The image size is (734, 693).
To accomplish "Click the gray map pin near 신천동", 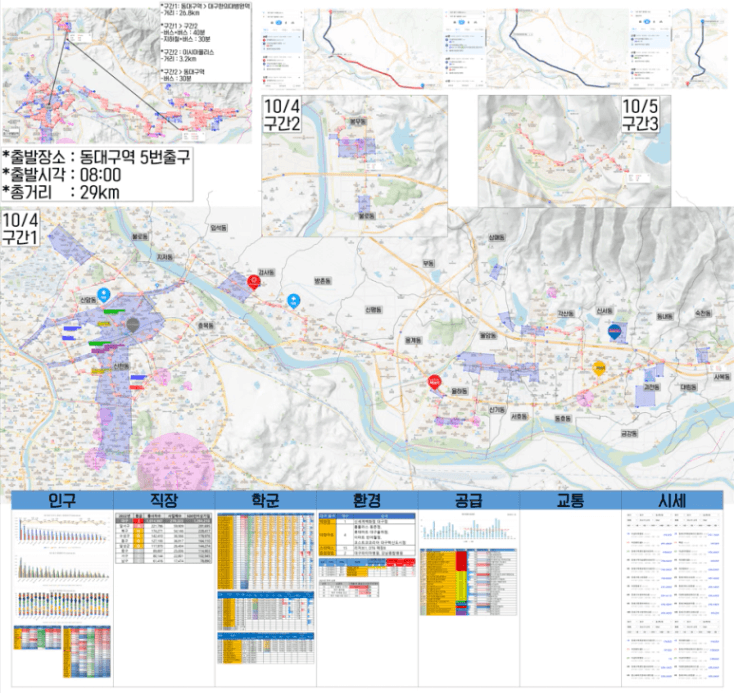I will click(x=133, y=325).
